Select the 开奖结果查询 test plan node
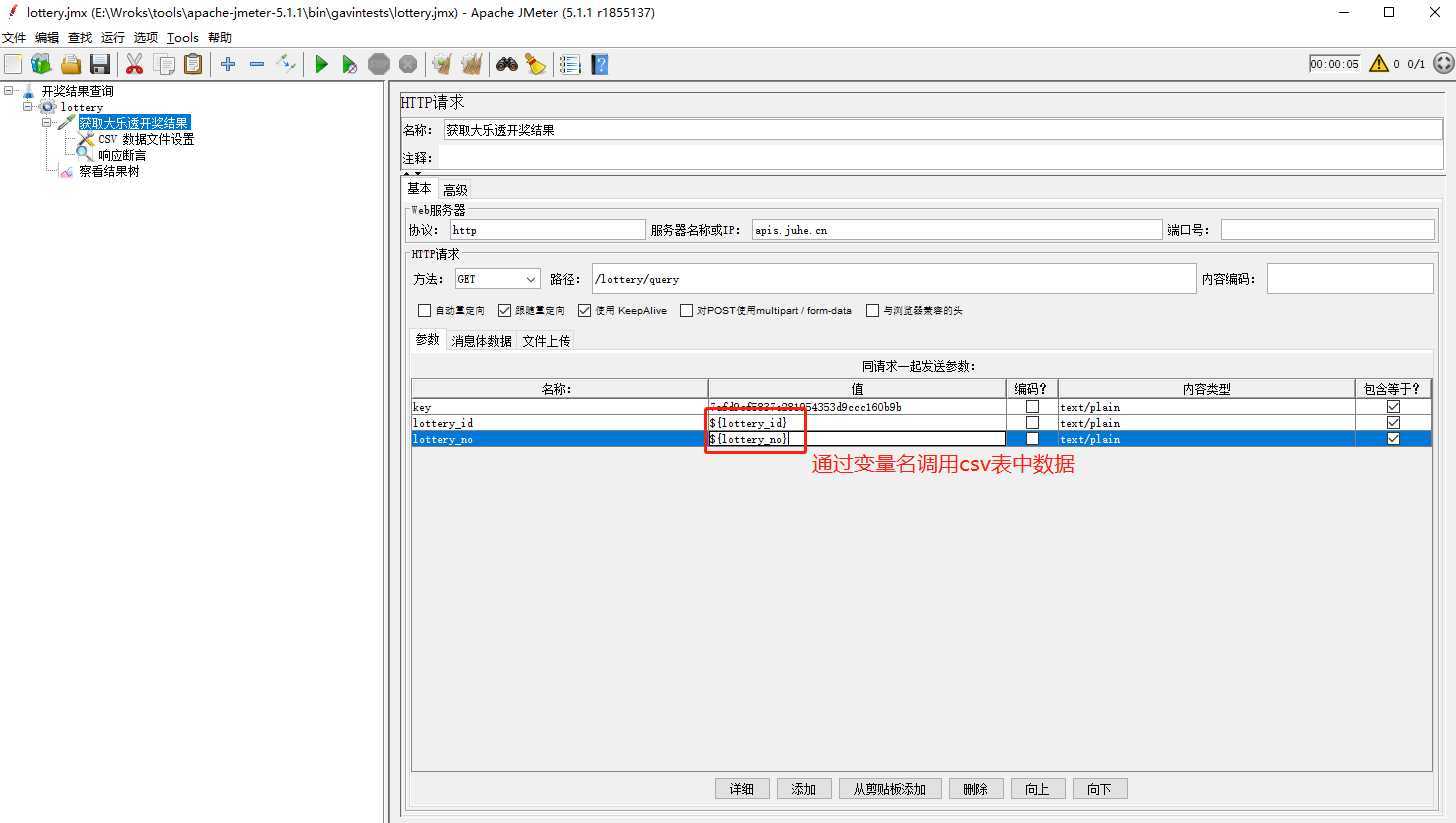Viewport: 1456px width, 823px height. 77,91
